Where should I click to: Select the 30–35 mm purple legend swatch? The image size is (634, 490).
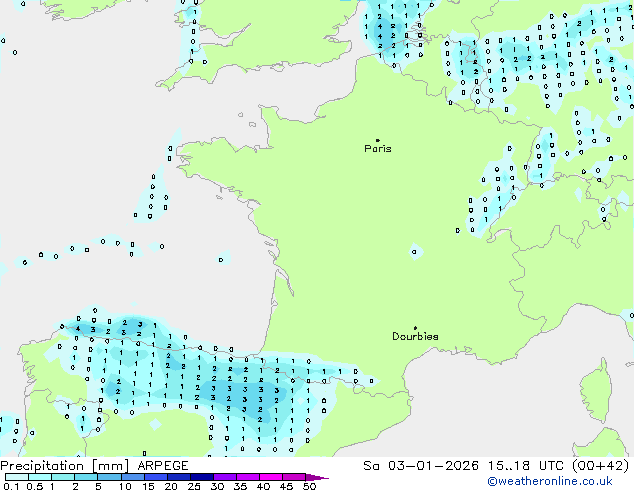click(225, 477)
